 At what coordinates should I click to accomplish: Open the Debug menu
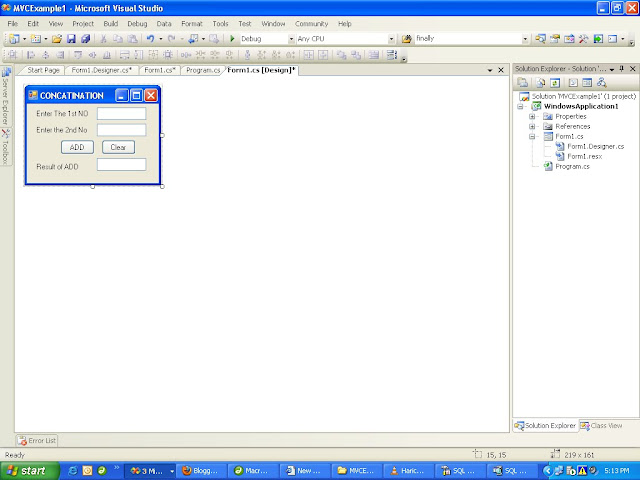pos(137,24)
